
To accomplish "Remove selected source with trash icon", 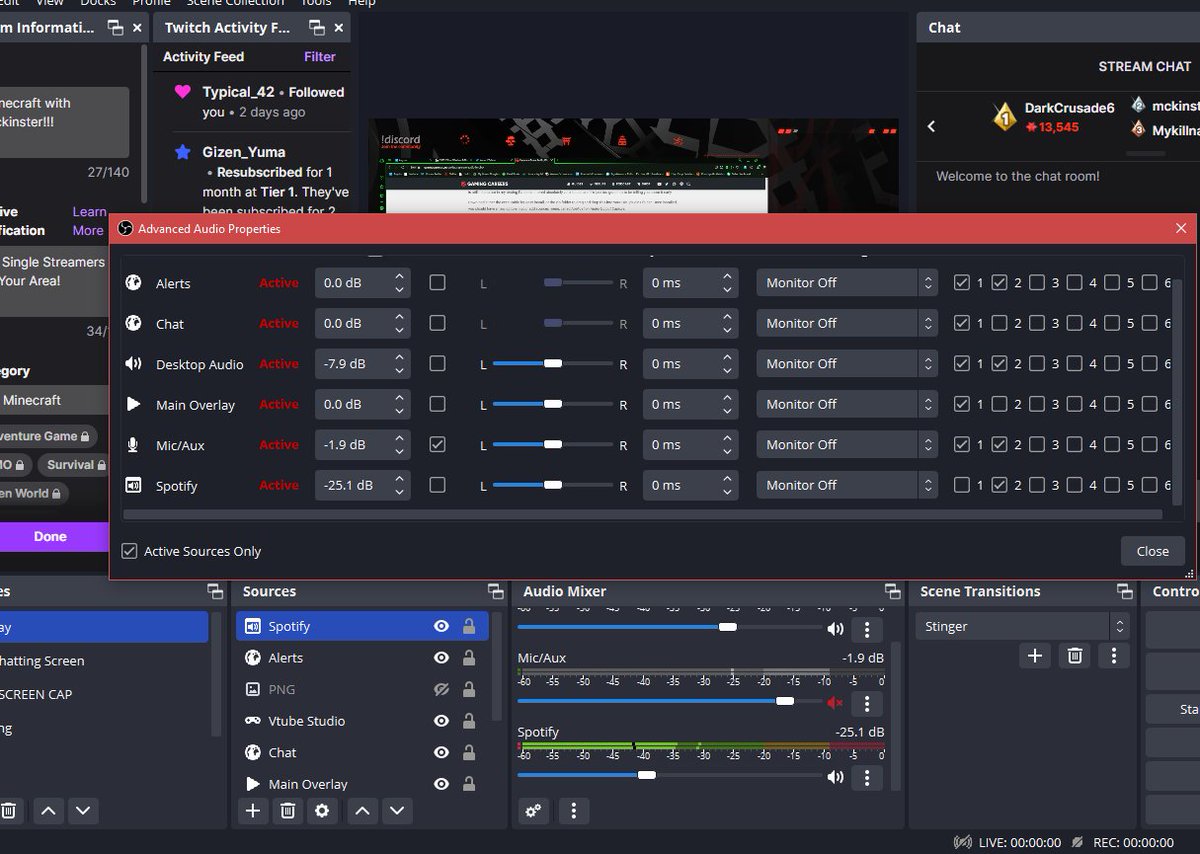I will click(287, 811).
